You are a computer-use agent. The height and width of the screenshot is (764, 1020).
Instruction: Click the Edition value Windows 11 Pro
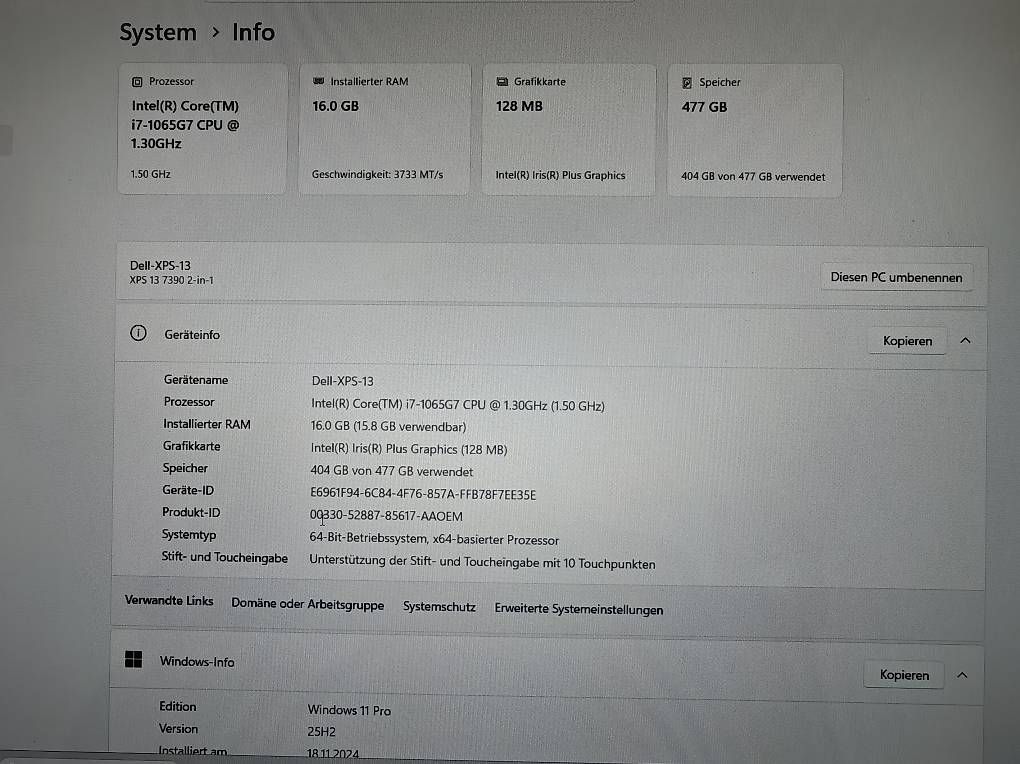(349, 710)
